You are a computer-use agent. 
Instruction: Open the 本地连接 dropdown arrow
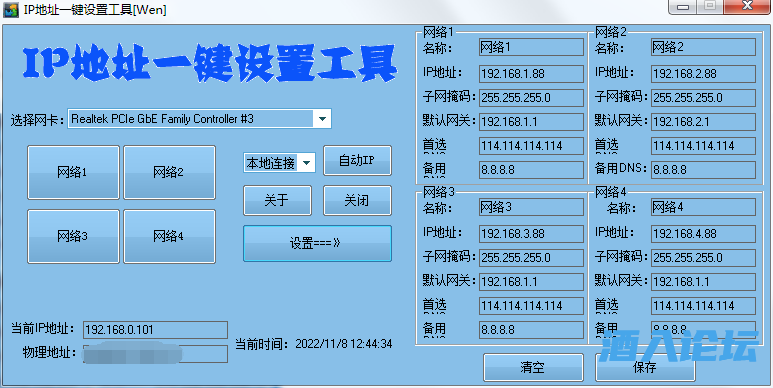(x=307, y=163)
